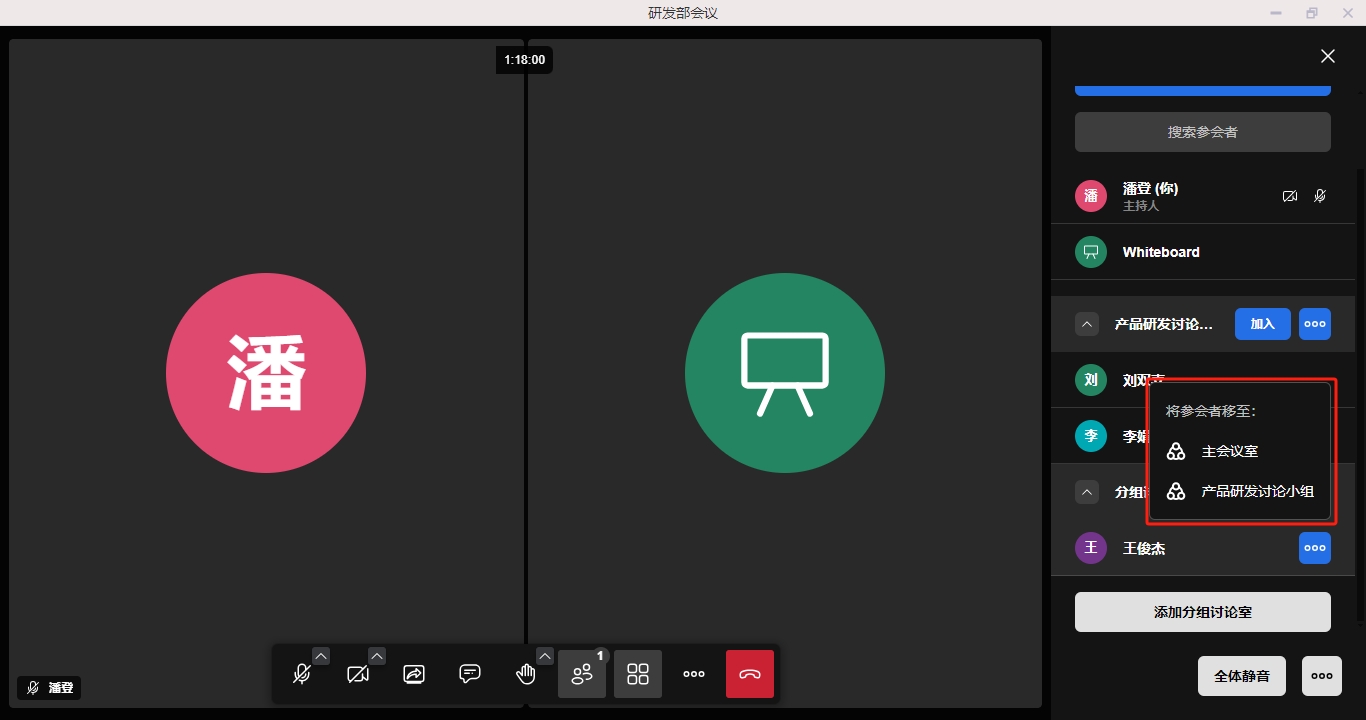Close the participants side panel
1366x720 pixels.
pyautogui.click(x=1328, y=56)
